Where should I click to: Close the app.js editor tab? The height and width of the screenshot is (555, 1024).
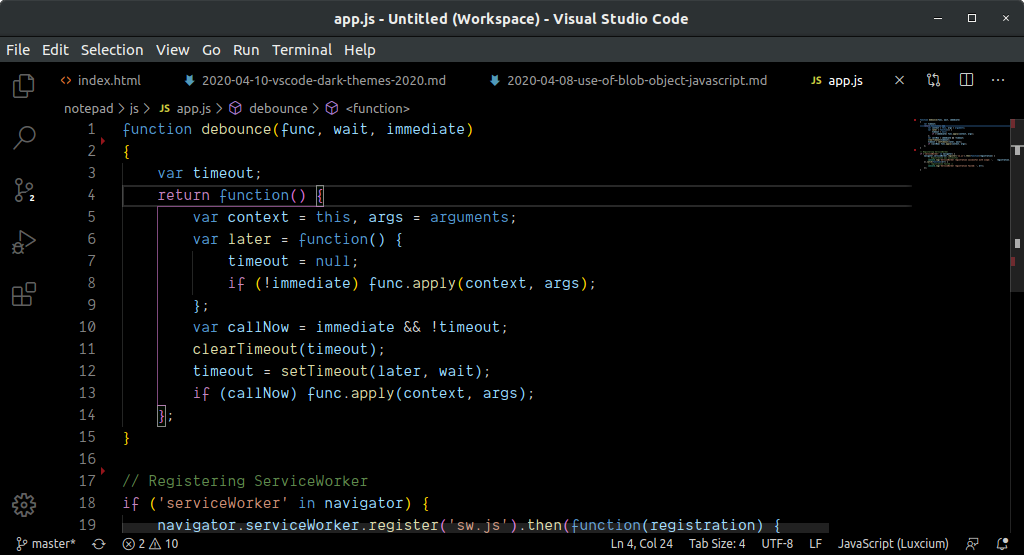click(899, 80)
